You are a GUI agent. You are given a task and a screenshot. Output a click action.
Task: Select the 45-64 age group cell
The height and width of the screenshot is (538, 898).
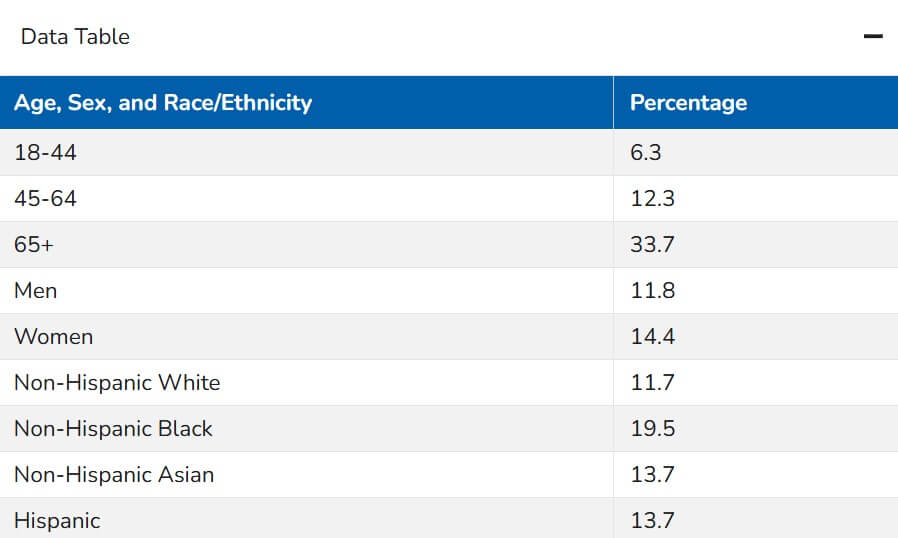(x=45, y=199)
